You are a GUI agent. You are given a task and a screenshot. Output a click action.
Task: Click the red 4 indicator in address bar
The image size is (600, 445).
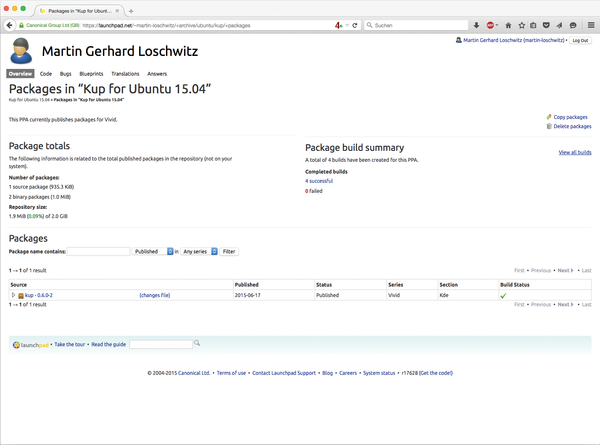coord(338,25)
